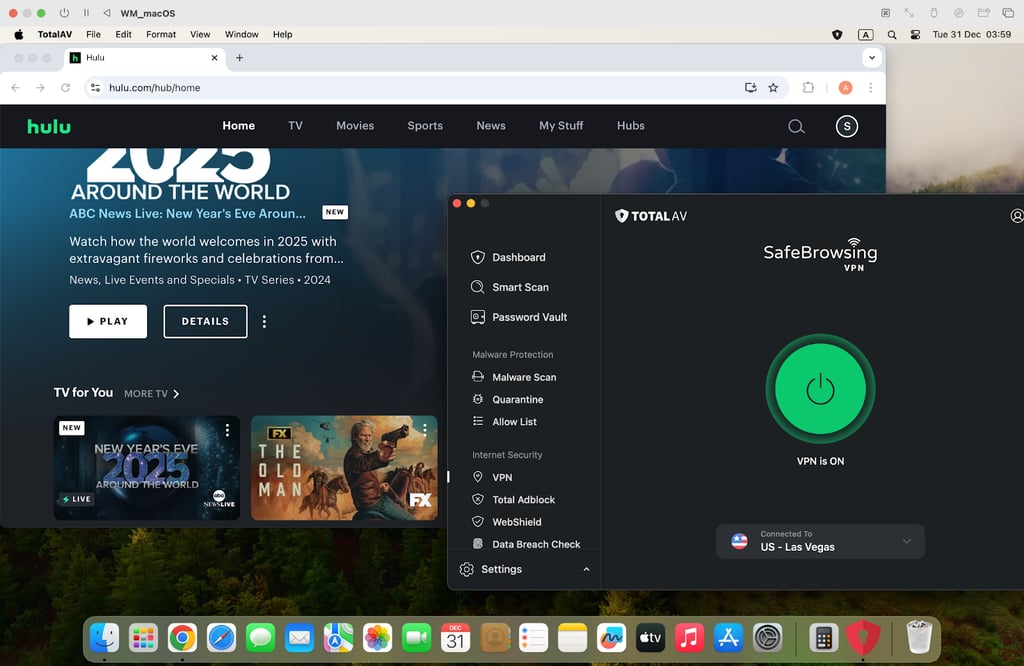1024x666 pixels.
Task: Select VPN in Internet Security
Action: pyautogui.click(x=492, y=477)
